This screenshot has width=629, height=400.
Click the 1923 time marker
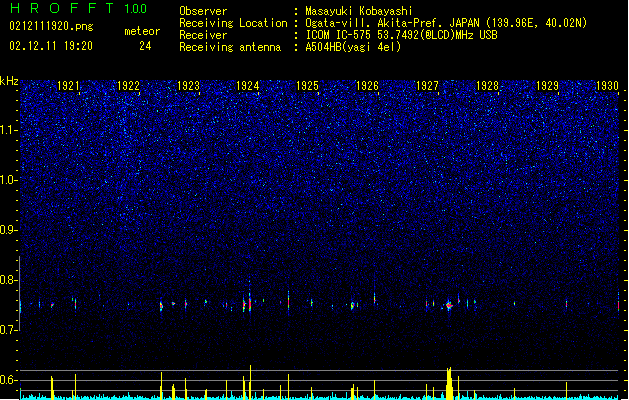(x=188, y=86)
